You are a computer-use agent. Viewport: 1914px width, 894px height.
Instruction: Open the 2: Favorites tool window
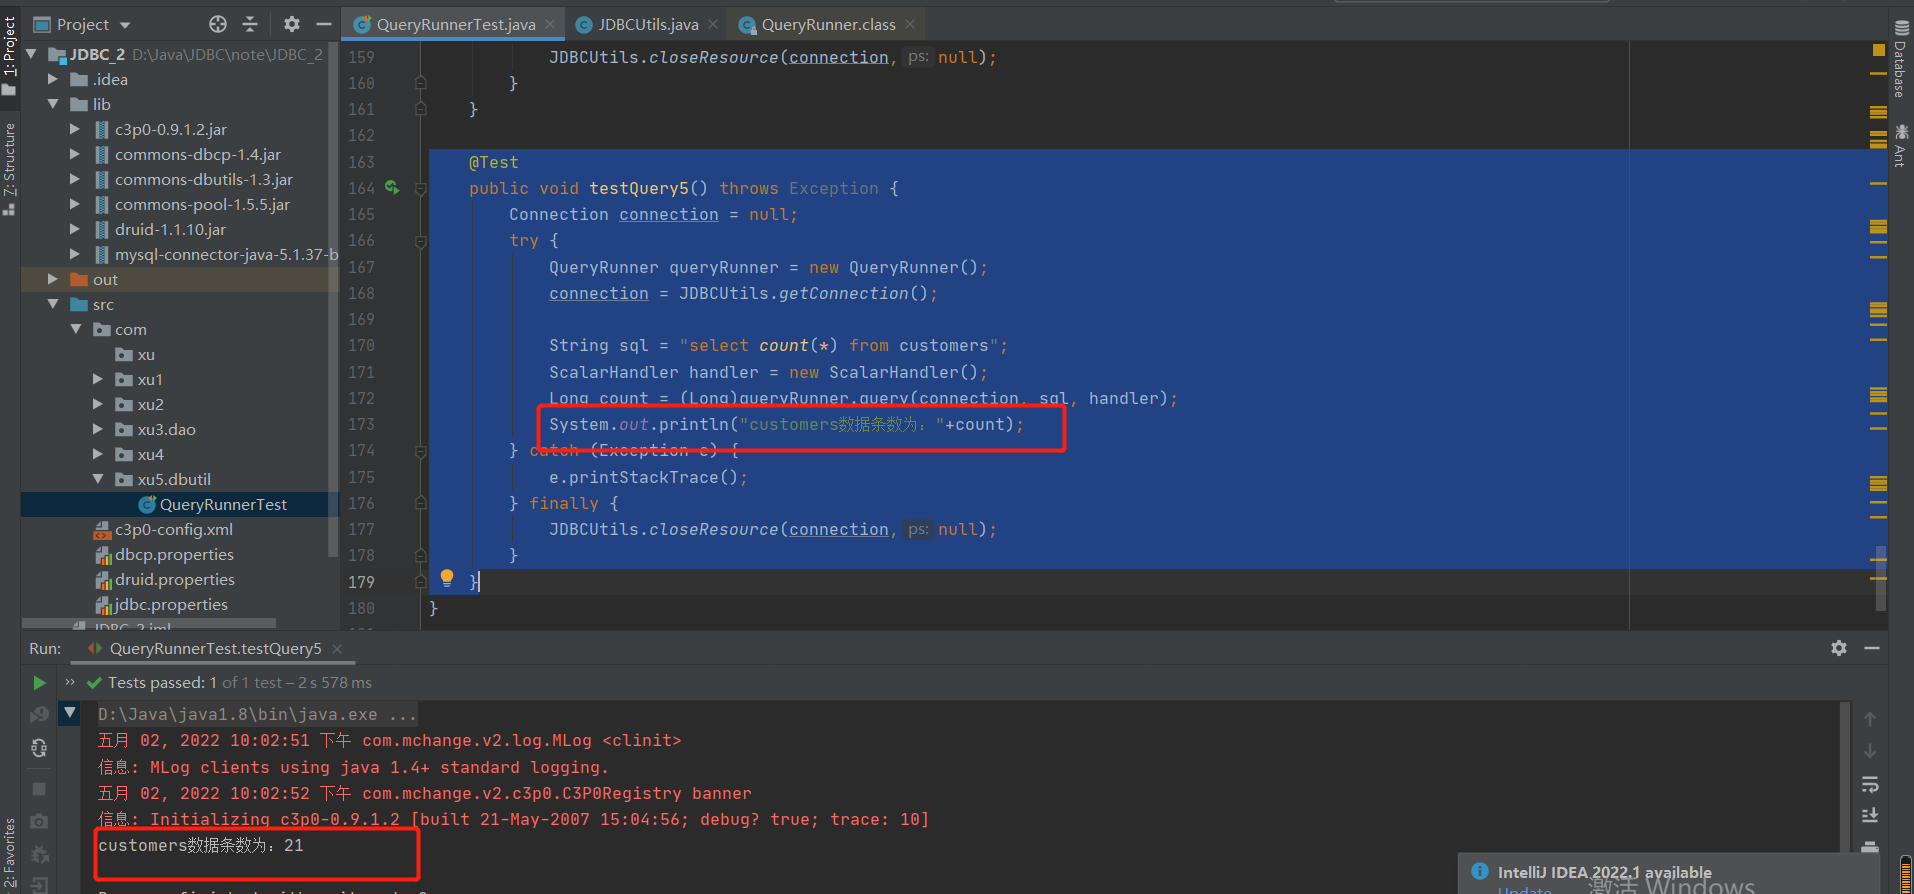click(x=9, y=855)
